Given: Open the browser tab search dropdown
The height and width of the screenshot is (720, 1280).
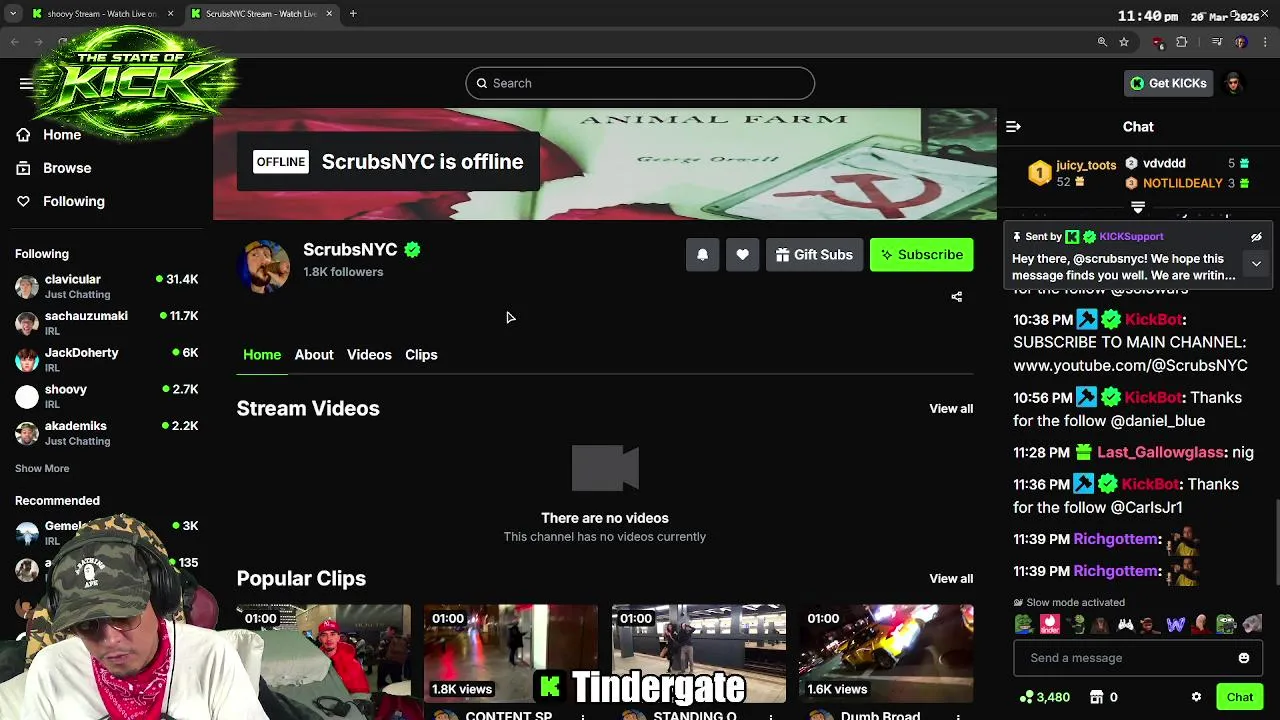Looking at the screenshot, I should point(12,14).
